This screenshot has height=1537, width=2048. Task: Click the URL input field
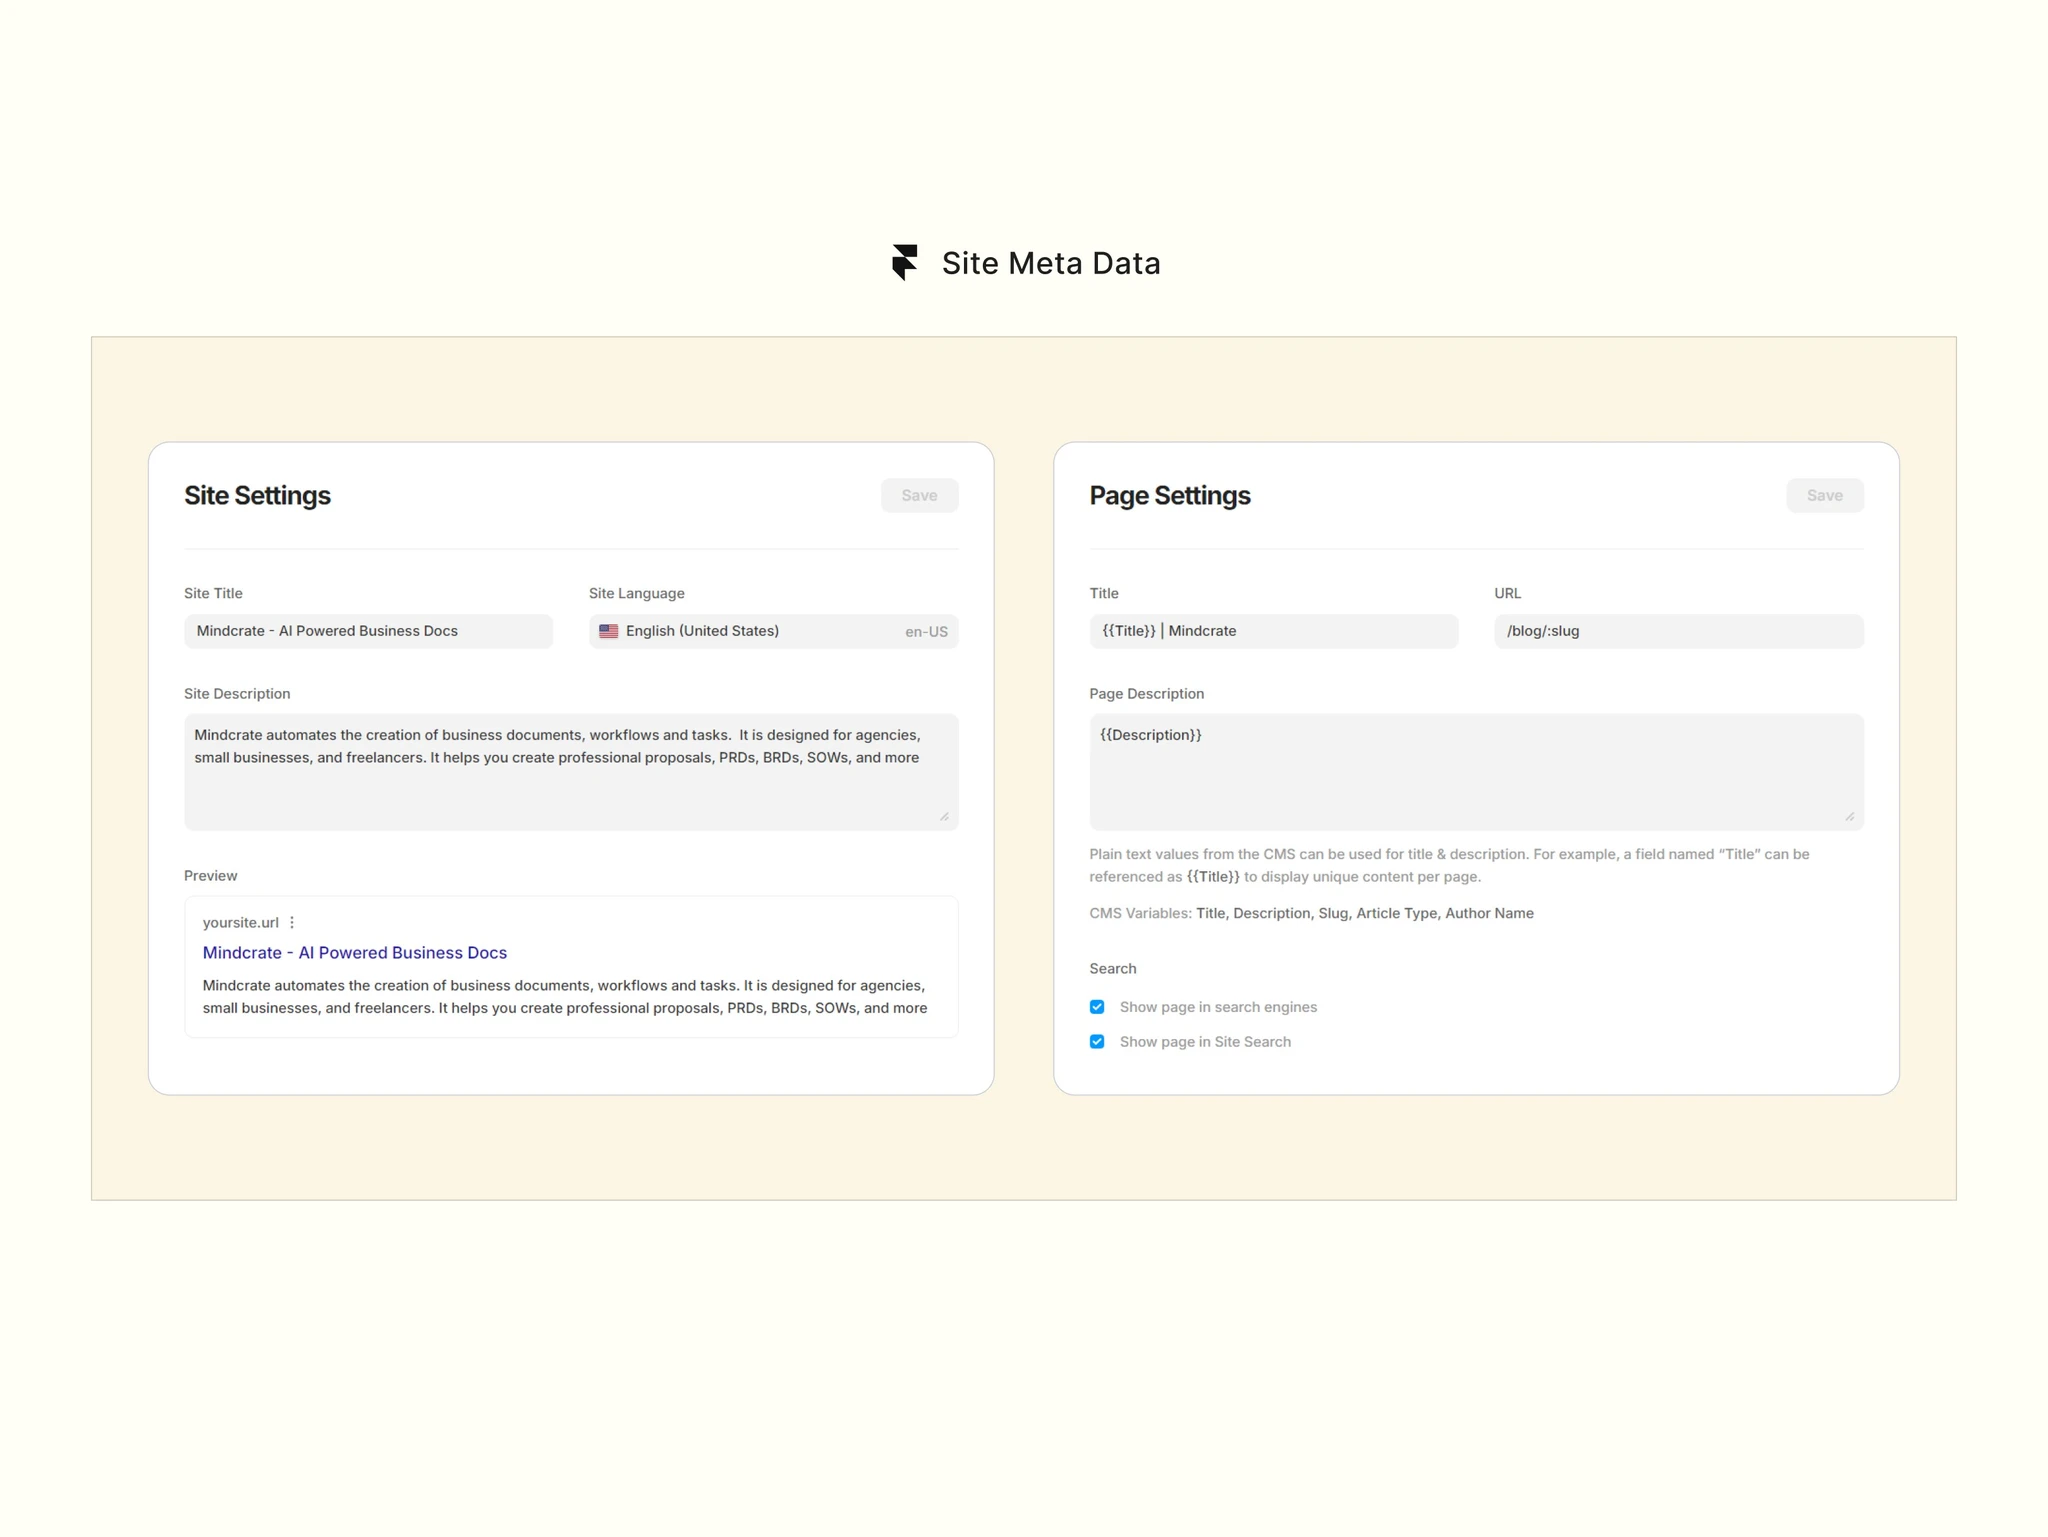[1678, 631]
